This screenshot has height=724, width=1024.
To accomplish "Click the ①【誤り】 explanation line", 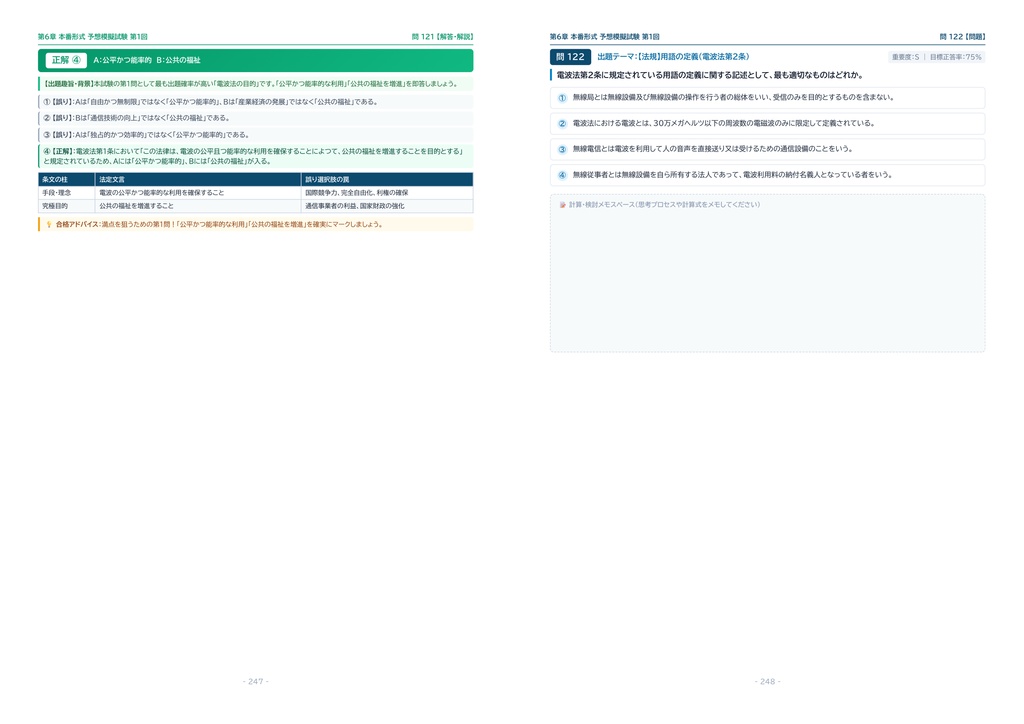I will pos(255,102).
